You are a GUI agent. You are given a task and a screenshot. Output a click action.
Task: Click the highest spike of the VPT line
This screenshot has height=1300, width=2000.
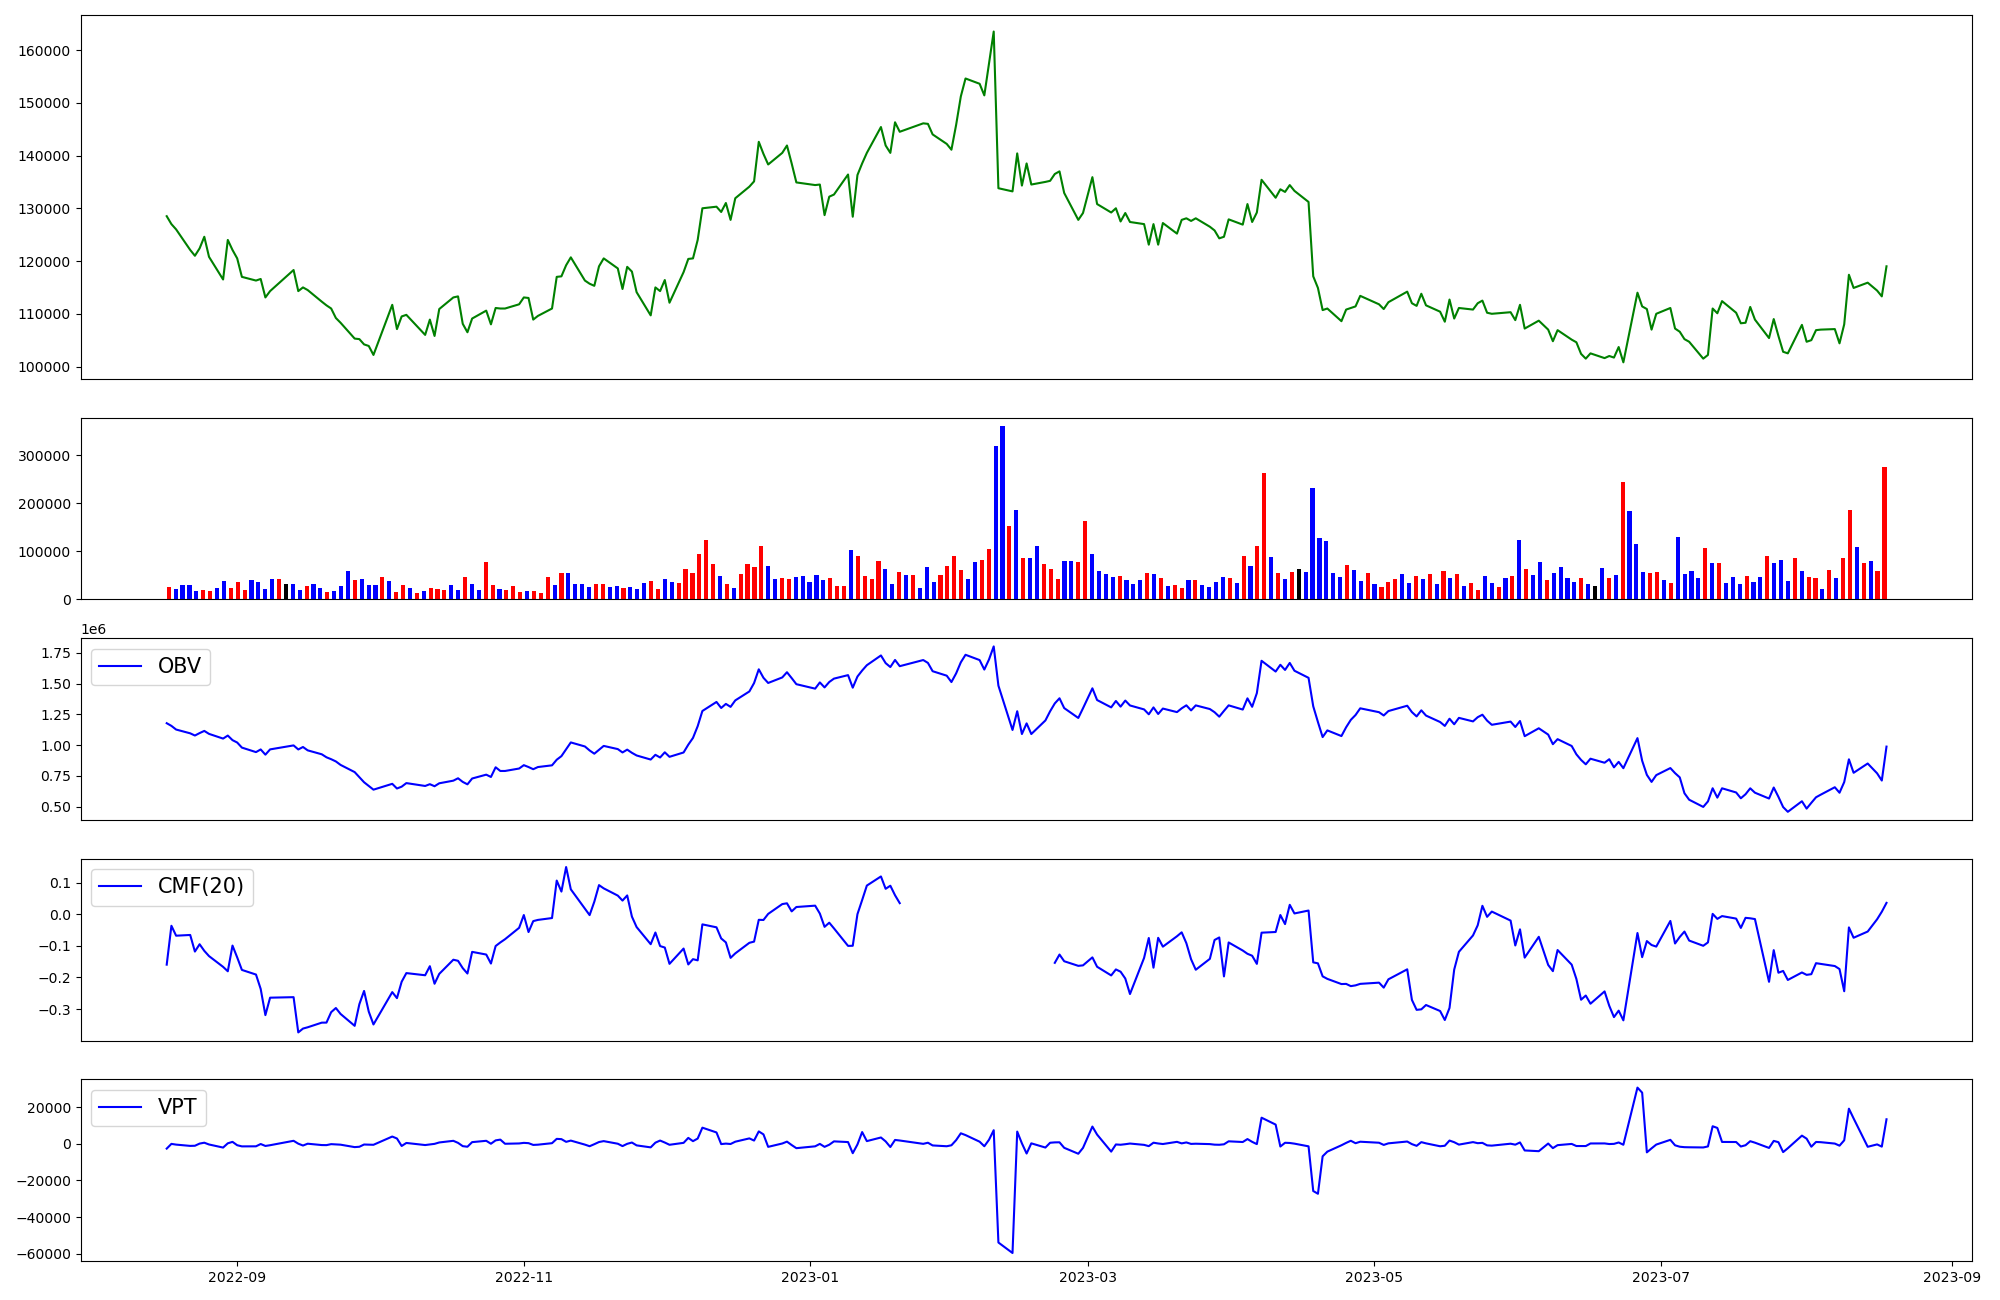[1637, 1088]
